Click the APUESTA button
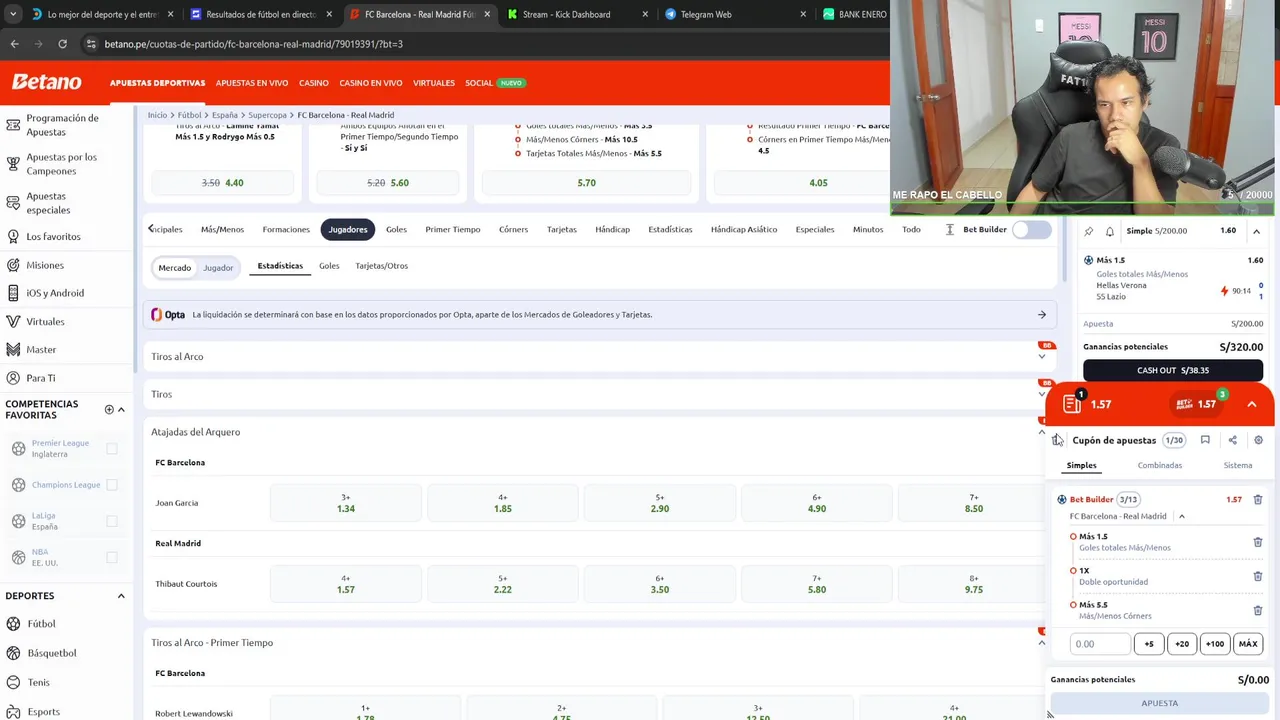 [x=1159, y=703]
